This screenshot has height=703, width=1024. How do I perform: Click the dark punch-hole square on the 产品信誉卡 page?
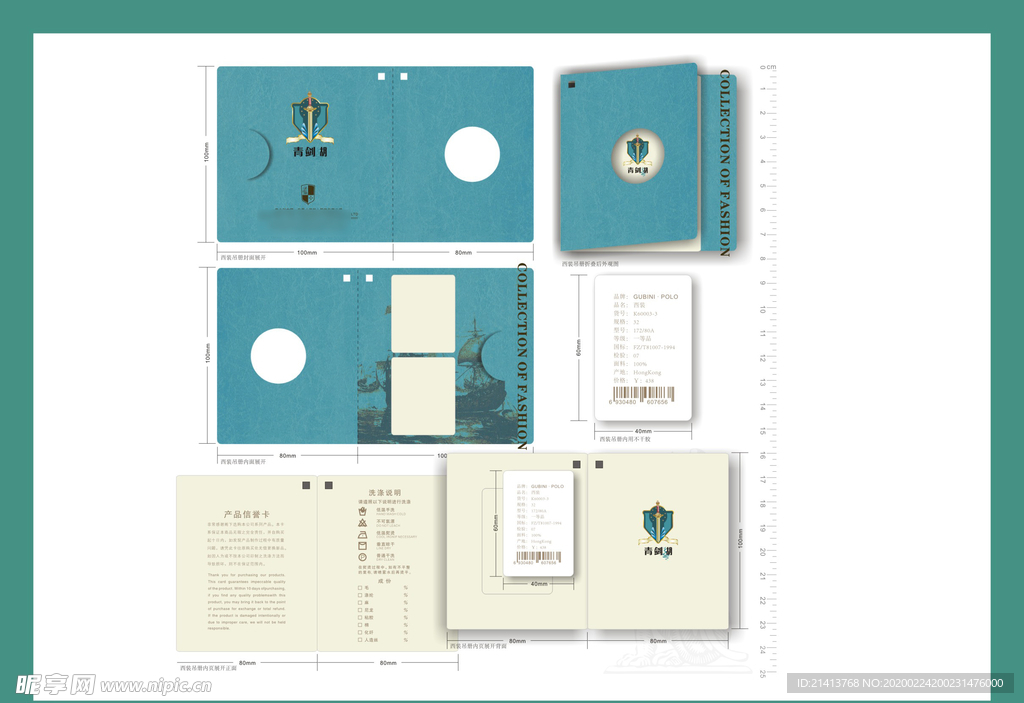point(306,485)
